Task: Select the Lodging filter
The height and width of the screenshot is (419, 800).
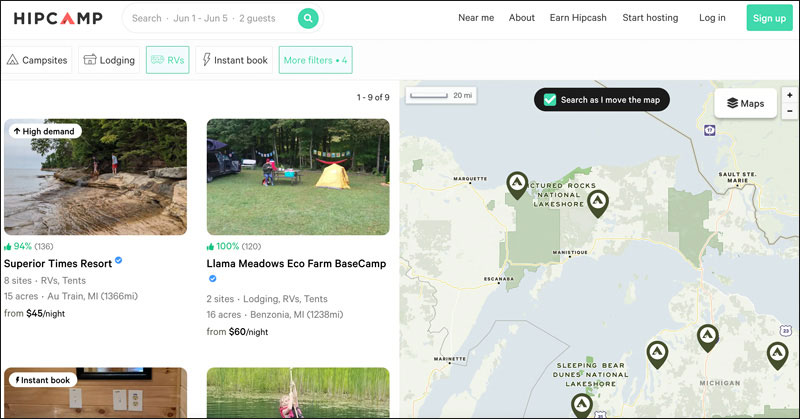Action: click(109, 60)
